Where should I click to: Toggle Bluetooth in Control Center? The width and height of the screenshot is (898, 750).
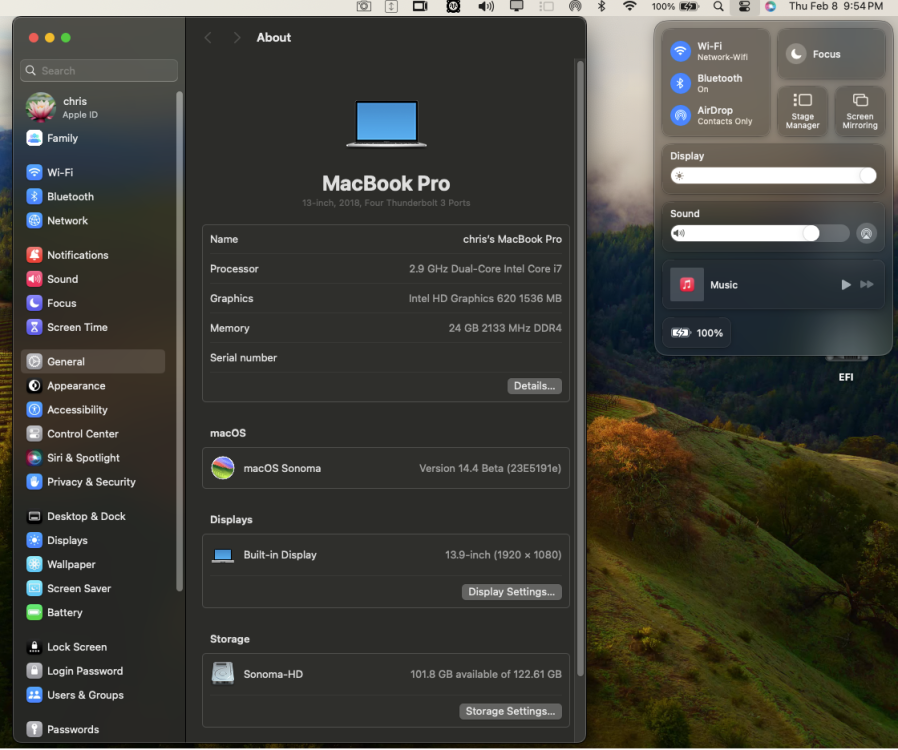coord(680,83)
